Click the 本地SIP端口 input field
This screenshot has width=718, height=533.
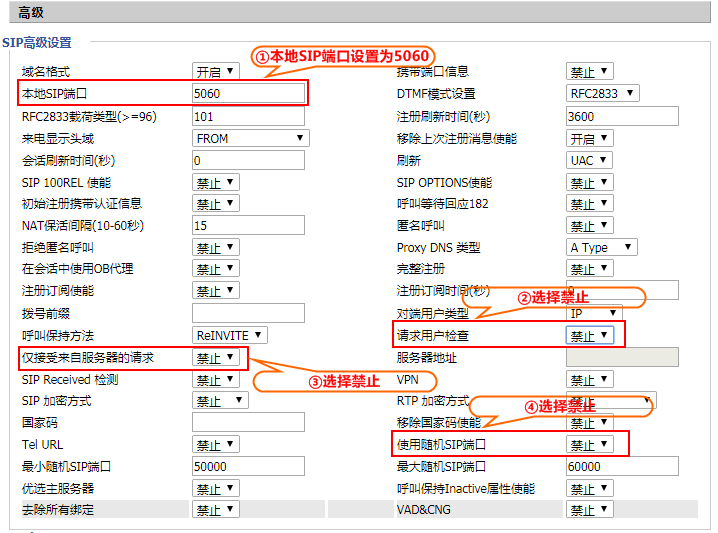(x=248, y=93)
